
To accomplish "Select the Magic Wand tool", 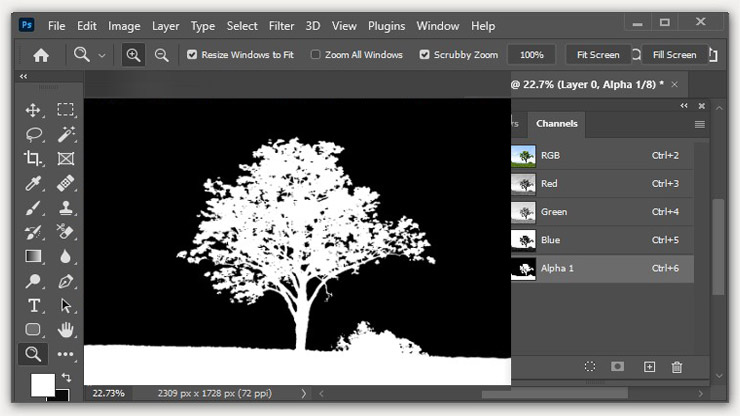I will [x=66, y=134].
